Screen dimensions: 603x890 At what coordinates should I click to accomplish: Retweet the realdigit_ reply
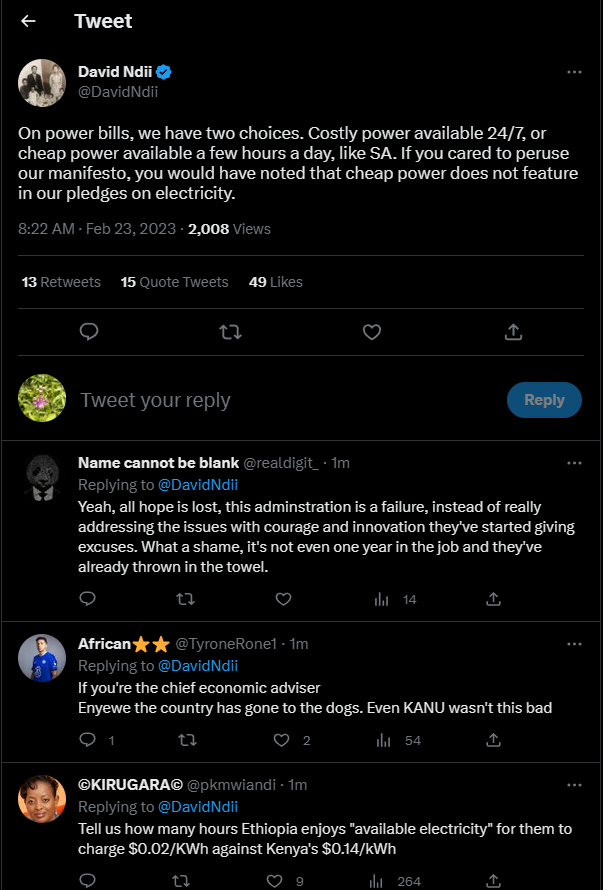185,599
